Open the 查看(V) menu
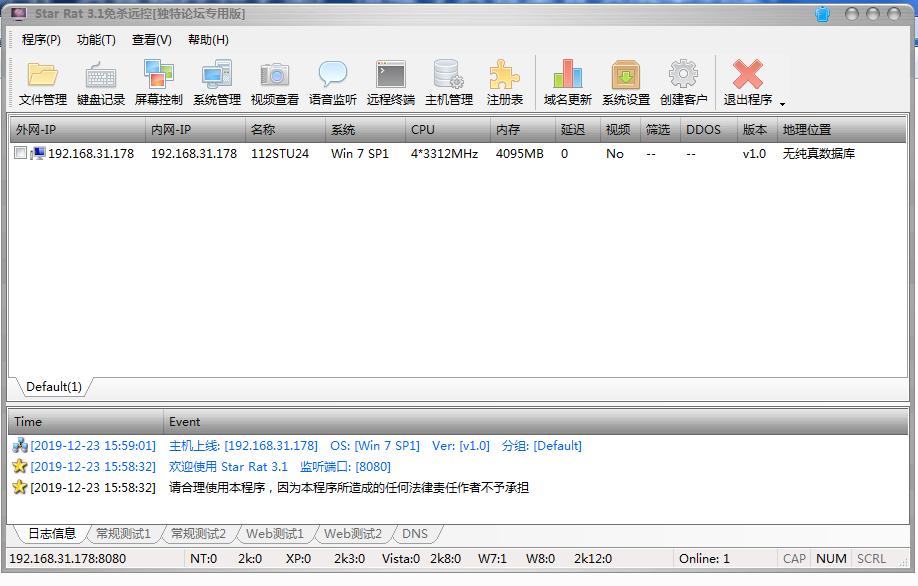This screenshot has width=918, height=586. click(152, 40)
